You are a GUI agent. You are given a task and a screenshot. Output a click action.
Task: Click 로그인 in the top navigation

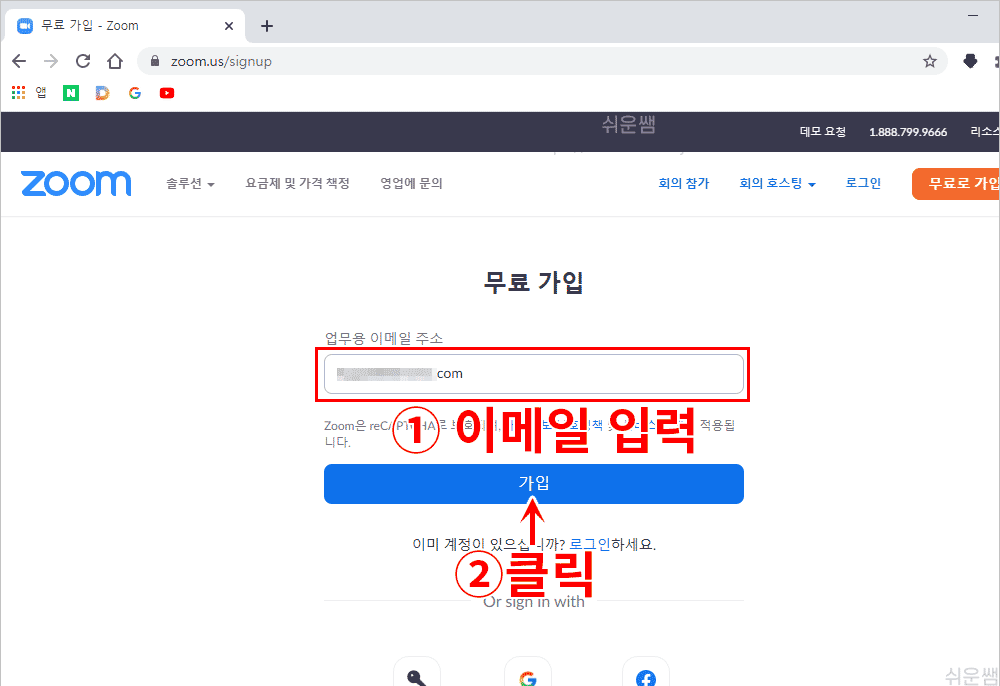click(x=863, y=184)
